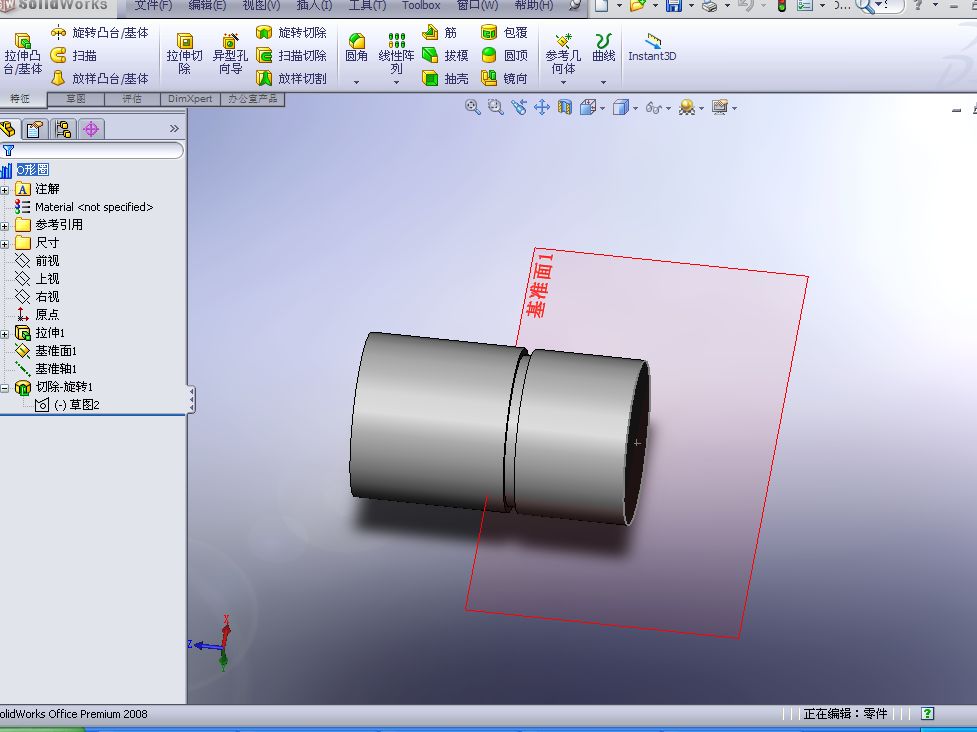The height and width of the screenshot is (732, 977).
Task: Open dropdown arrow below 圆角 fillet
Action: point(356,82)
